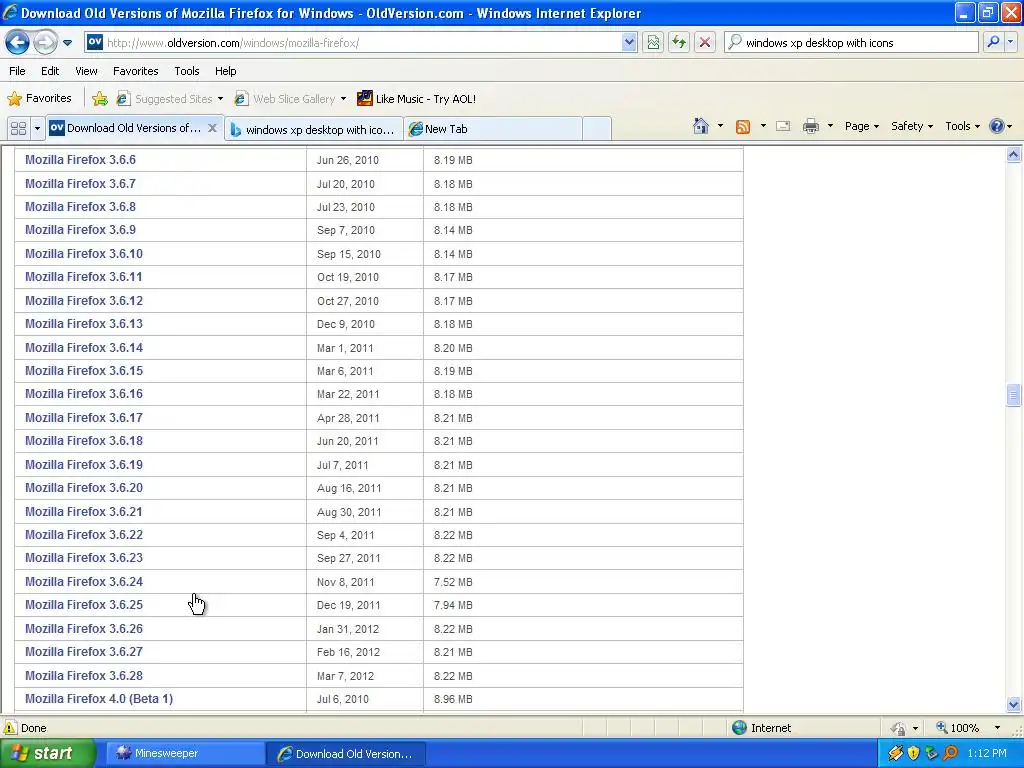Open the Tools menu in the menu bar

point(187,71)
